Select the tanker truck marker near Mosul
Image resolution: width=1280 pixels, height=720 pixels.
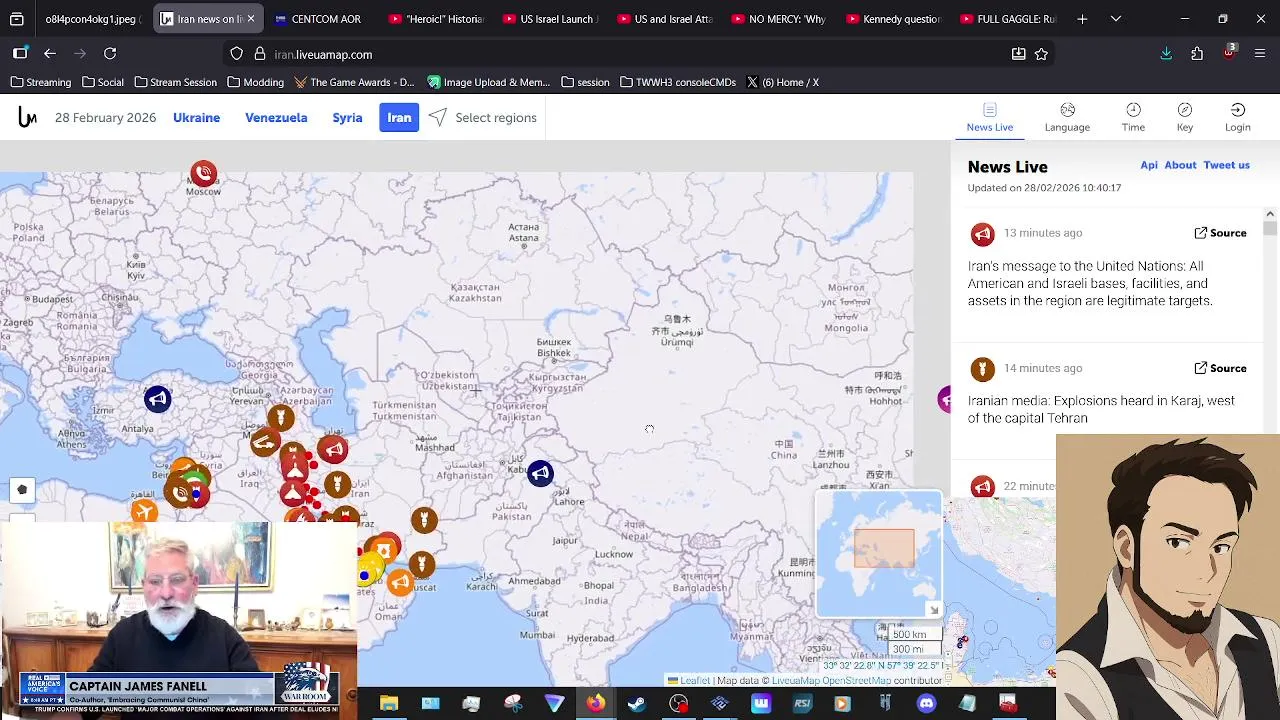[x=264, y=442]
